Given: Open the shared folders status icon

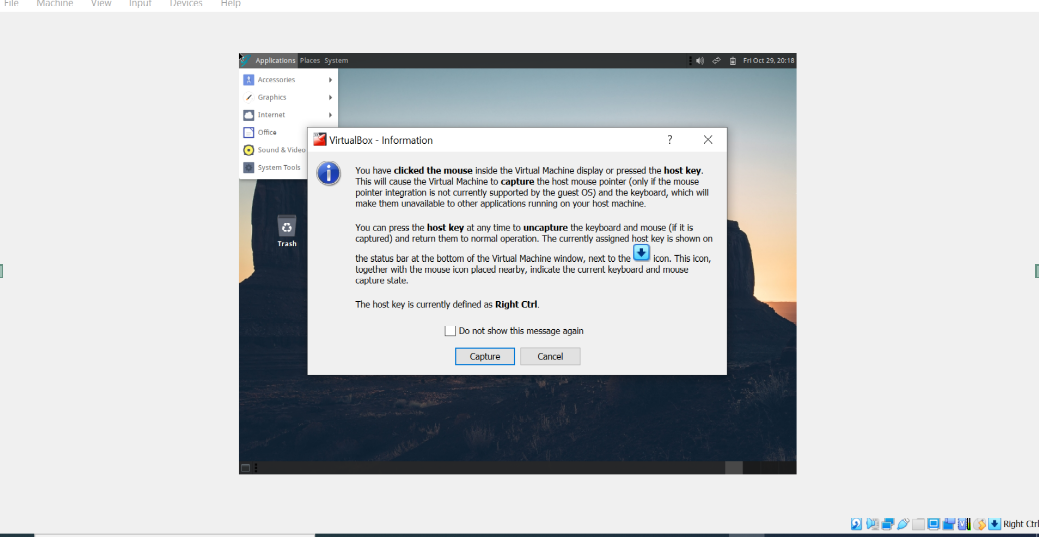Looking at the screenshot, I should 918,524.
